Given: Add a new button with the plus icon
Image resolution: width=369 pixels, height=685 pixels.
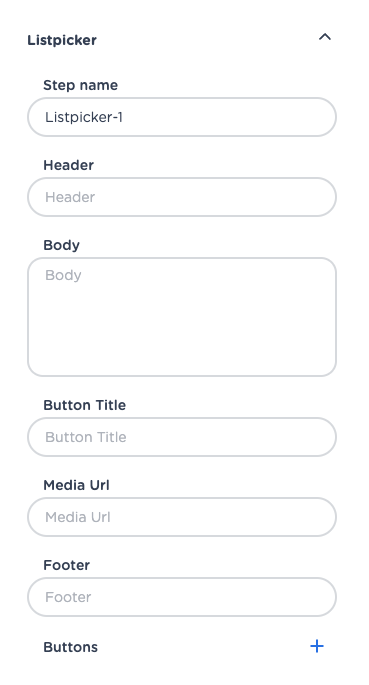Looking at the screenshot, I should (317, 646).
